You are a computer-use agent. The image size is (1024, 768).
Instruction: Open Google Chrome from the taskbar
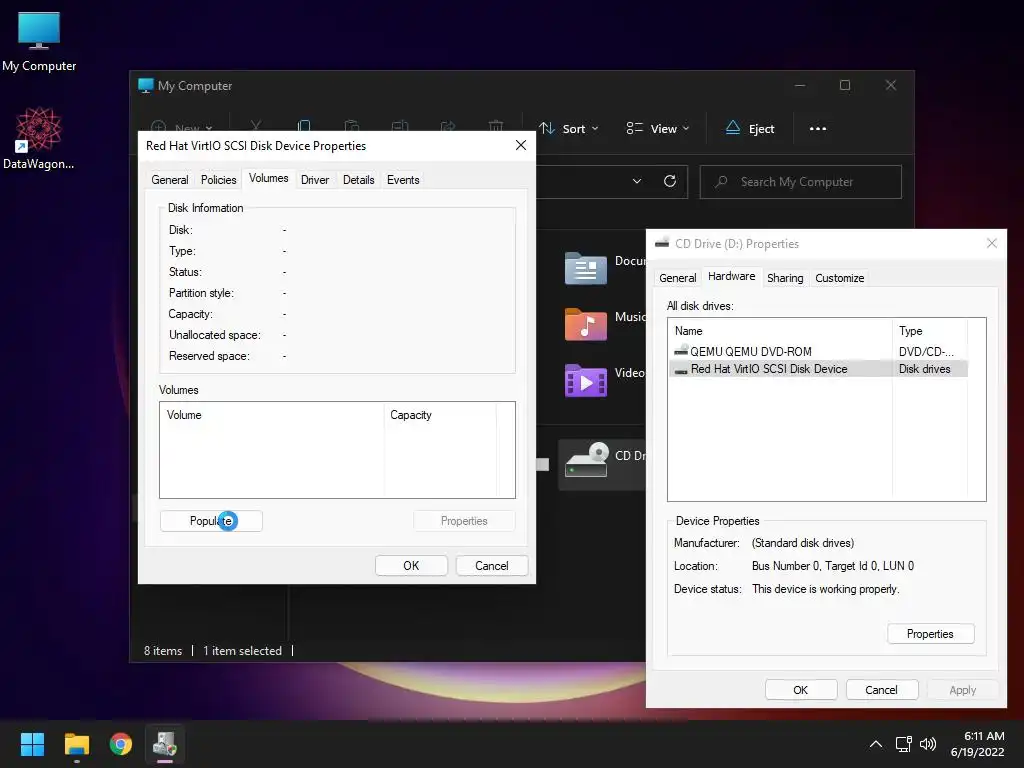tap(121, 744)
